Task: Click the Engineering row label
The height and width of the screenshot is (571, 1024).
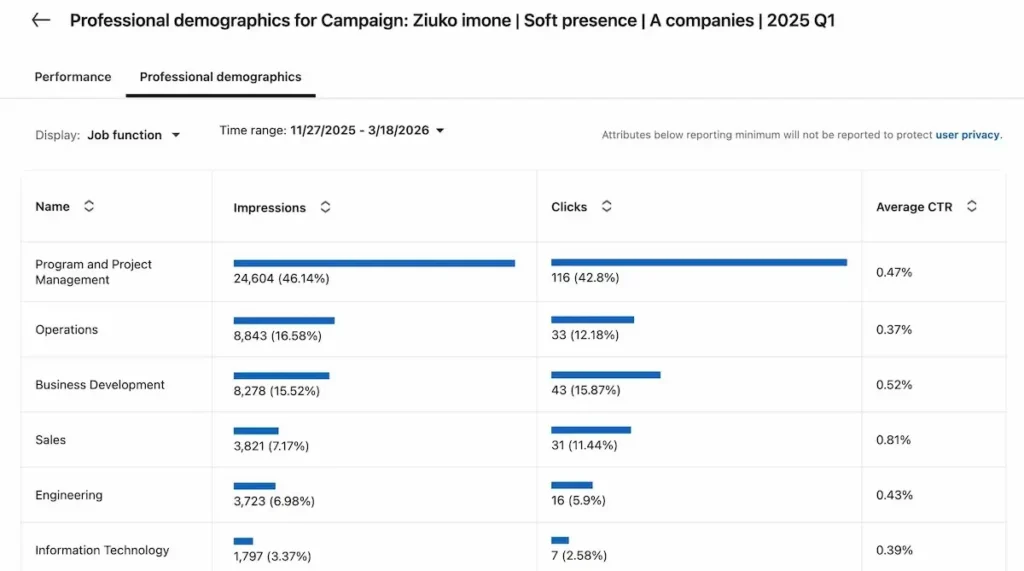Action: coord(69,495)
